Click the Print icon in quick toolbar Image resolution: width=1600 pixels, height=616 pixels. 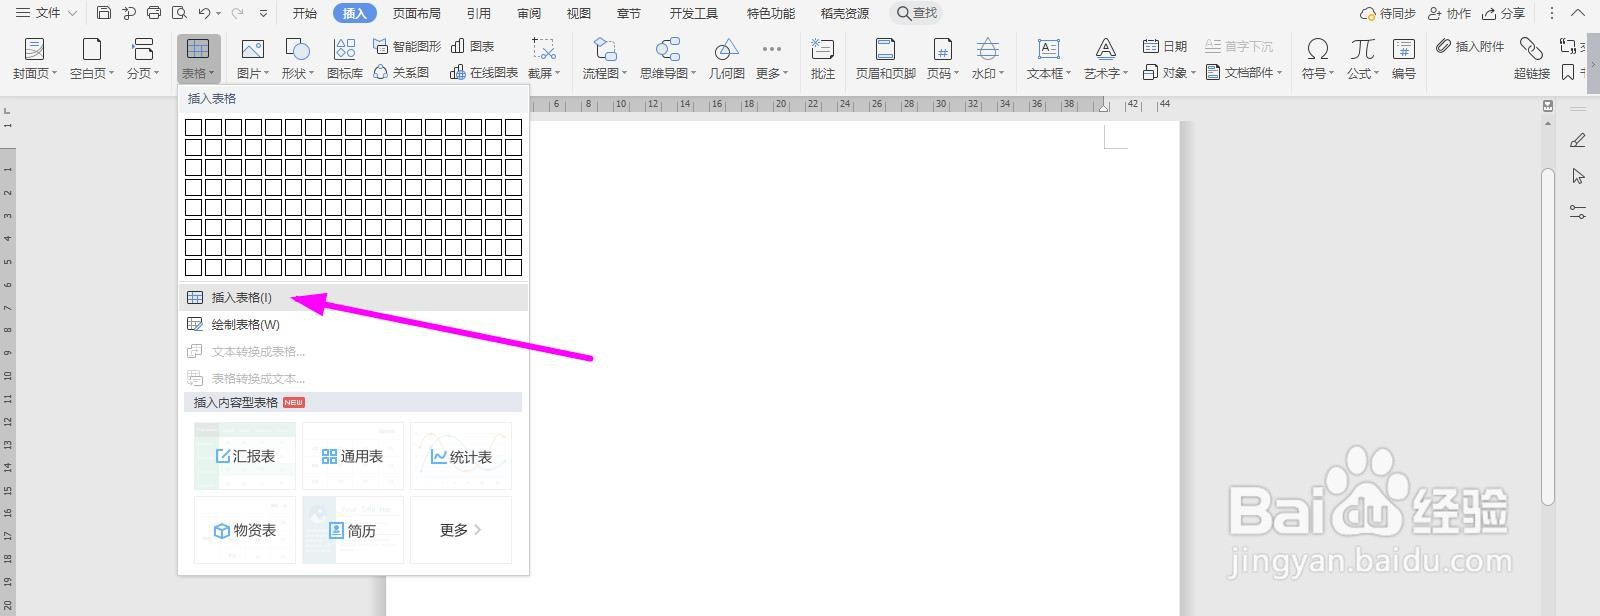coord(154,13)
